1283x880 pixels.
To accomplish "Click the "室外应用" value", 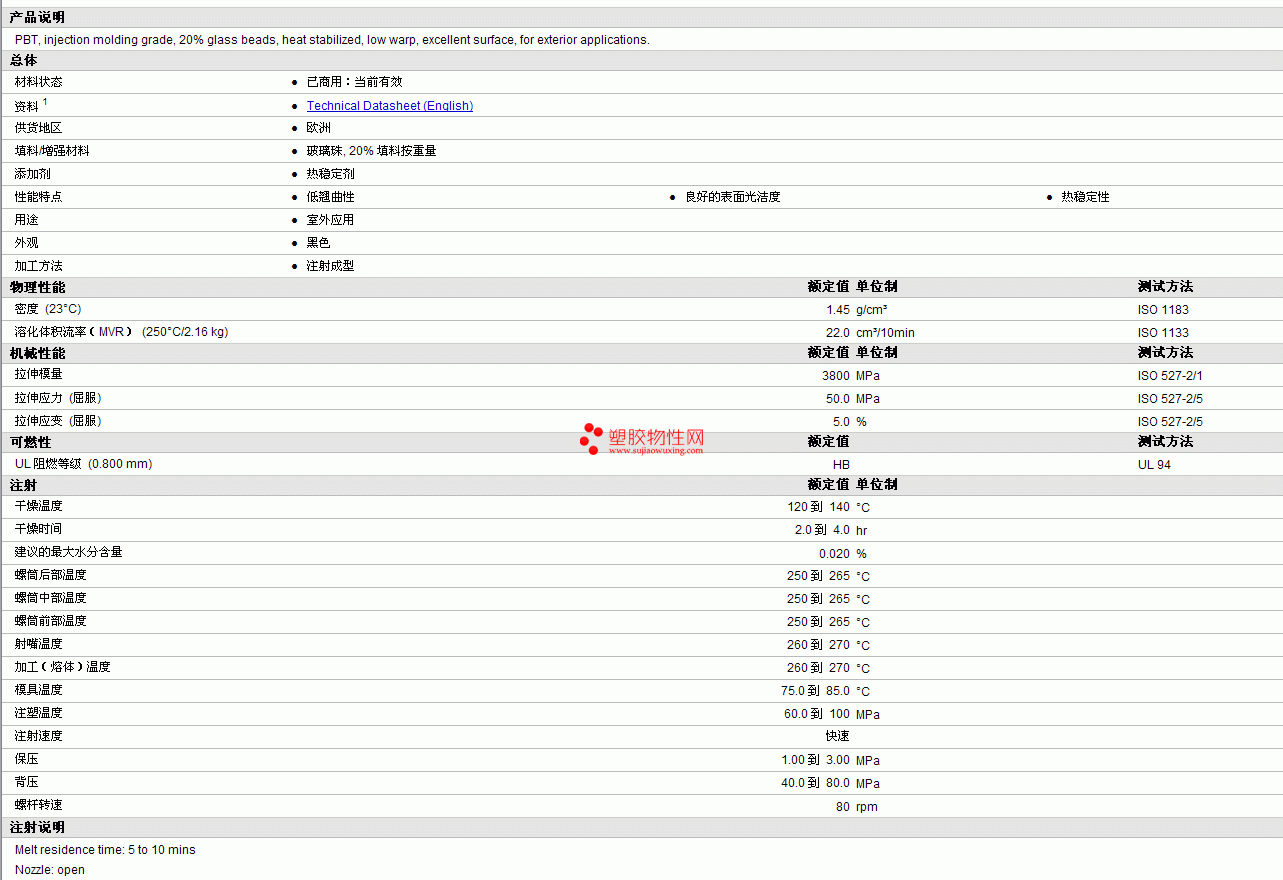I will [x=330, y=220].
